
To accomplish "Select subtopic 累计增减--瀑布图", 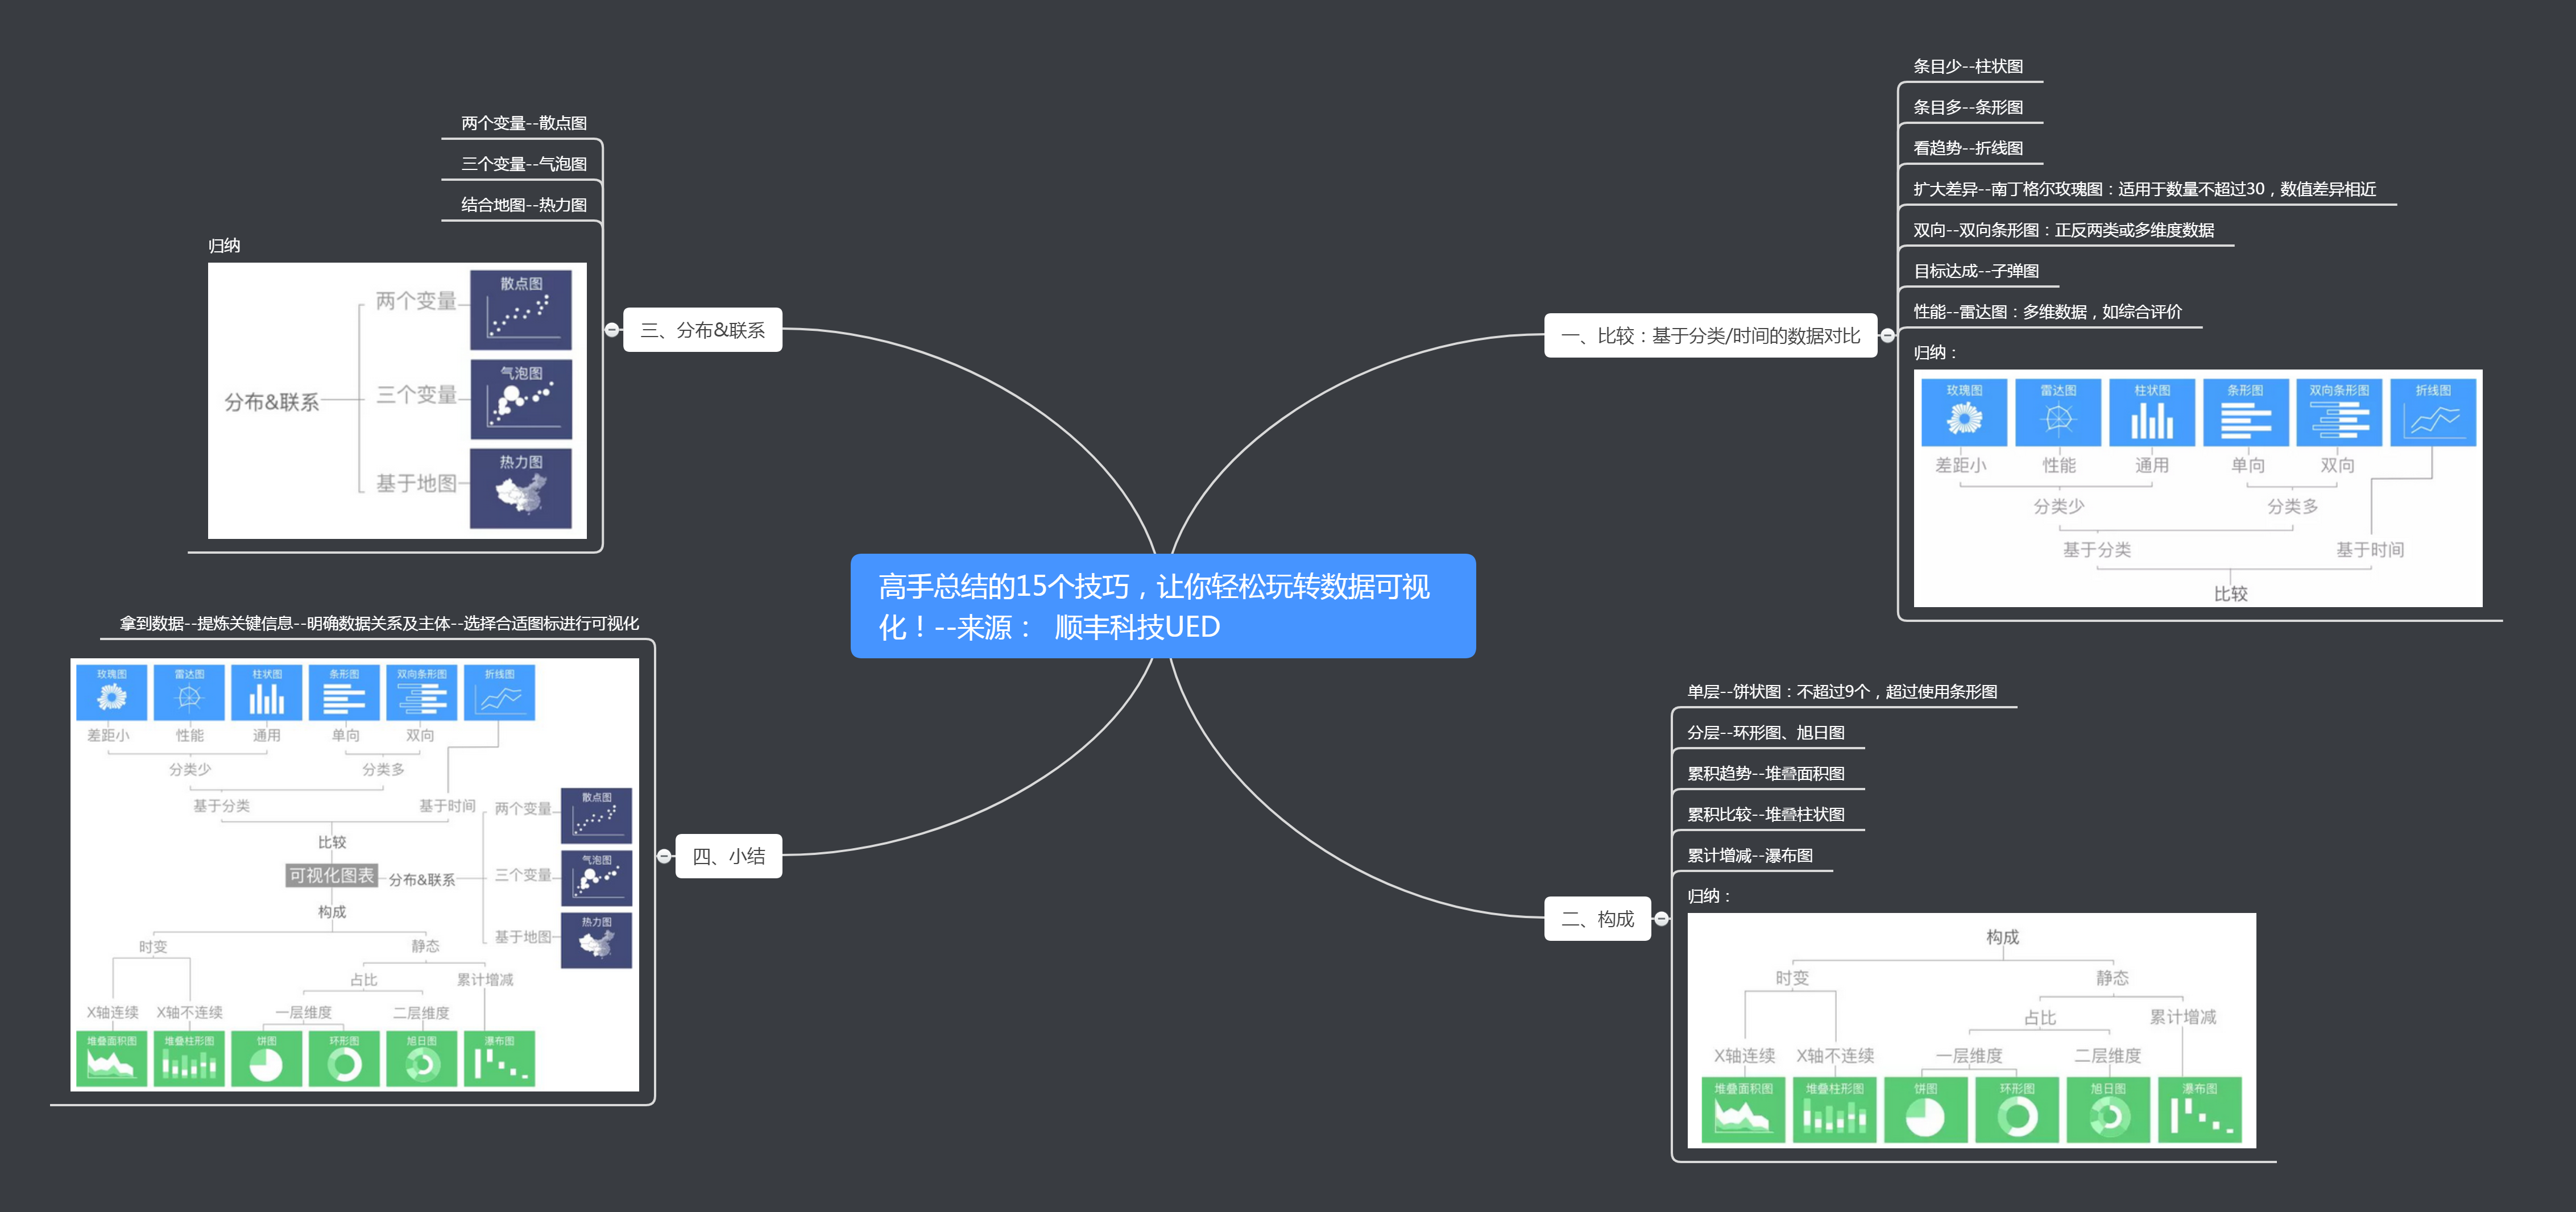I will tap(1749, 855).
